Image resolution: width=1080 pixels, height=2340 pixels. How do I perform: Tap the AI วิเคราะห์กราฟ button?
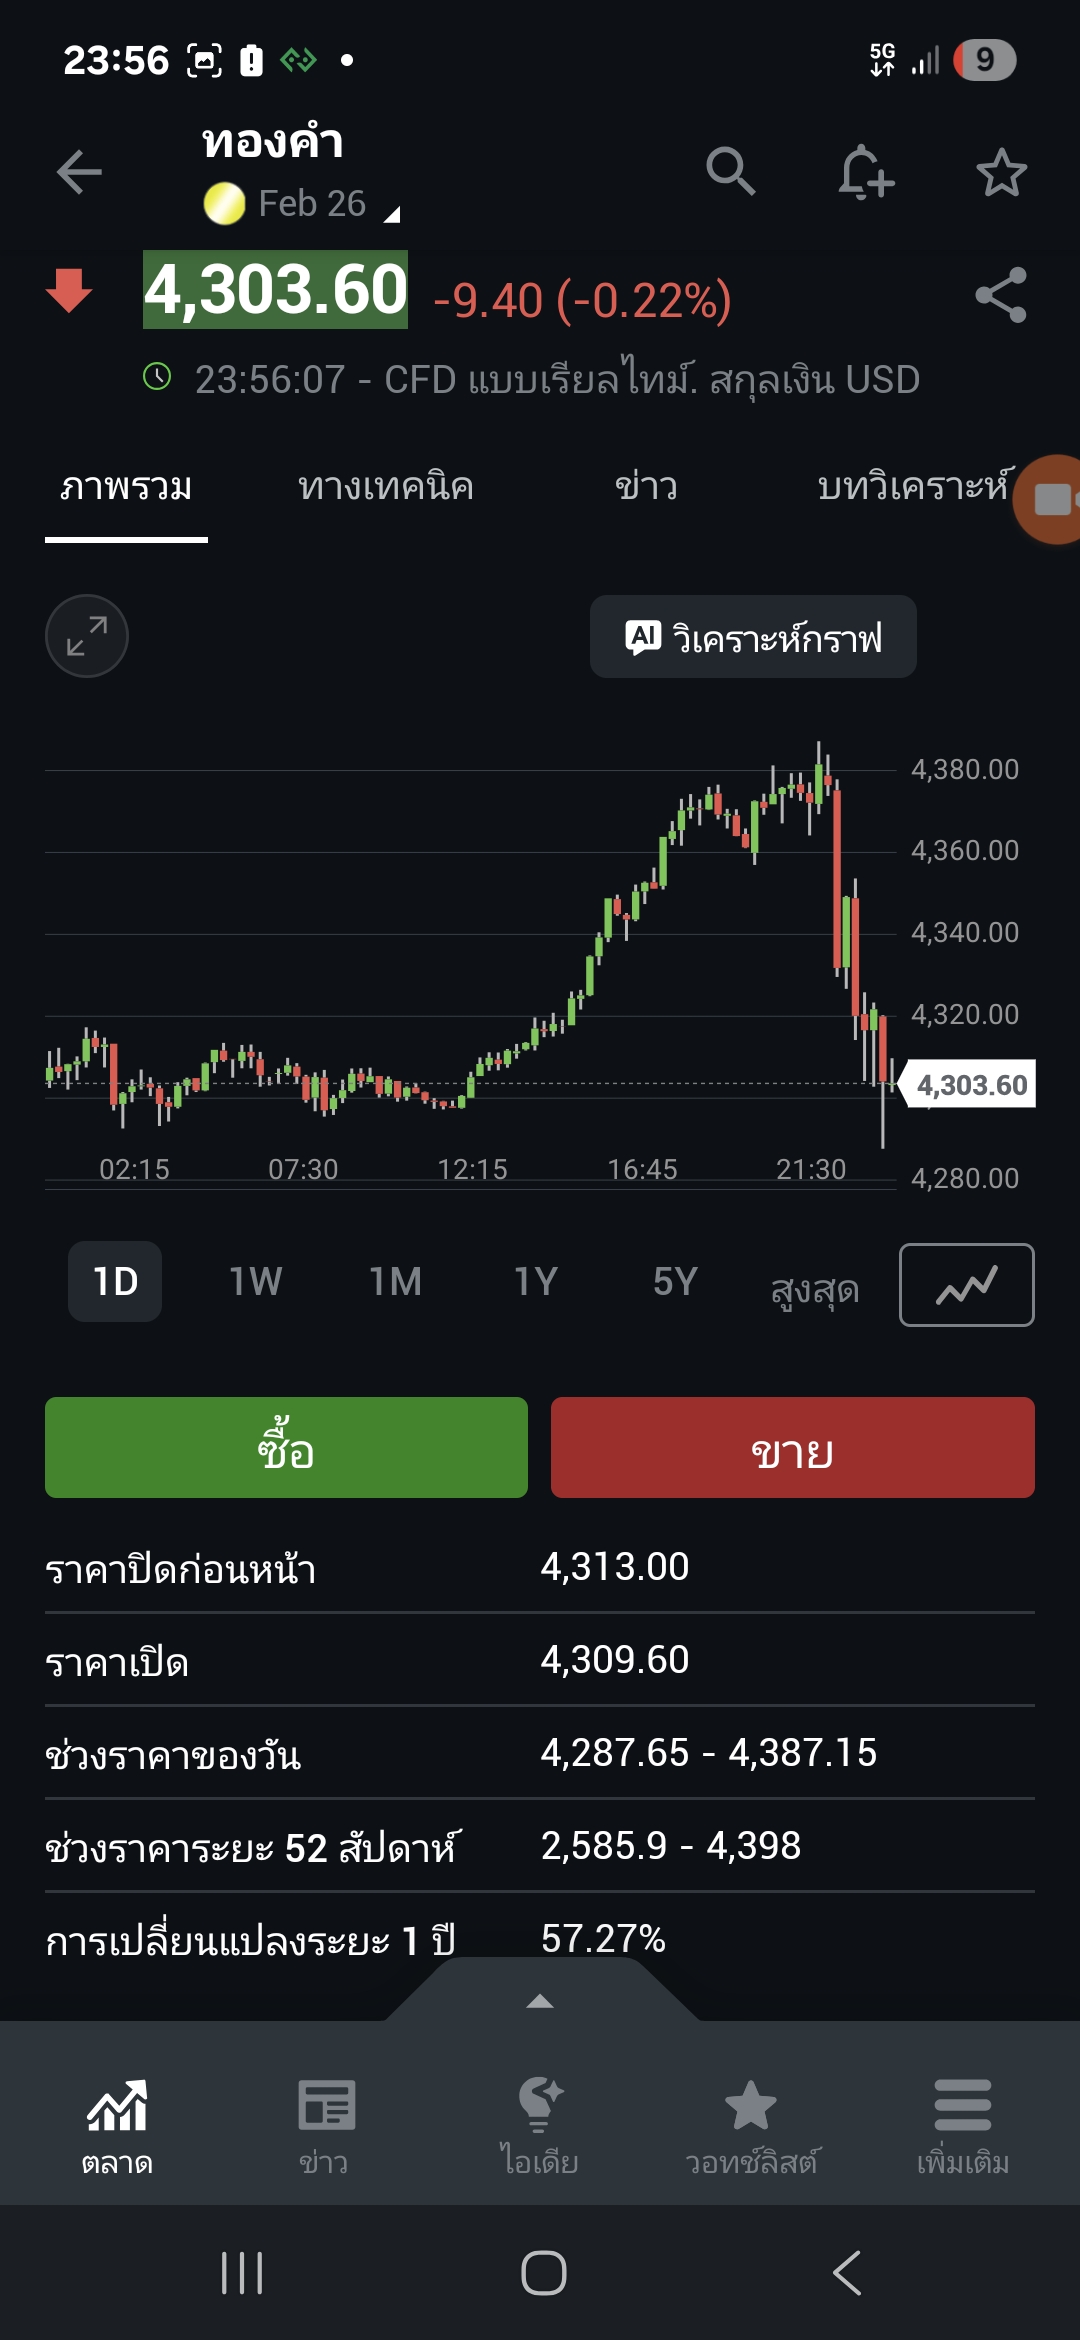753,637
